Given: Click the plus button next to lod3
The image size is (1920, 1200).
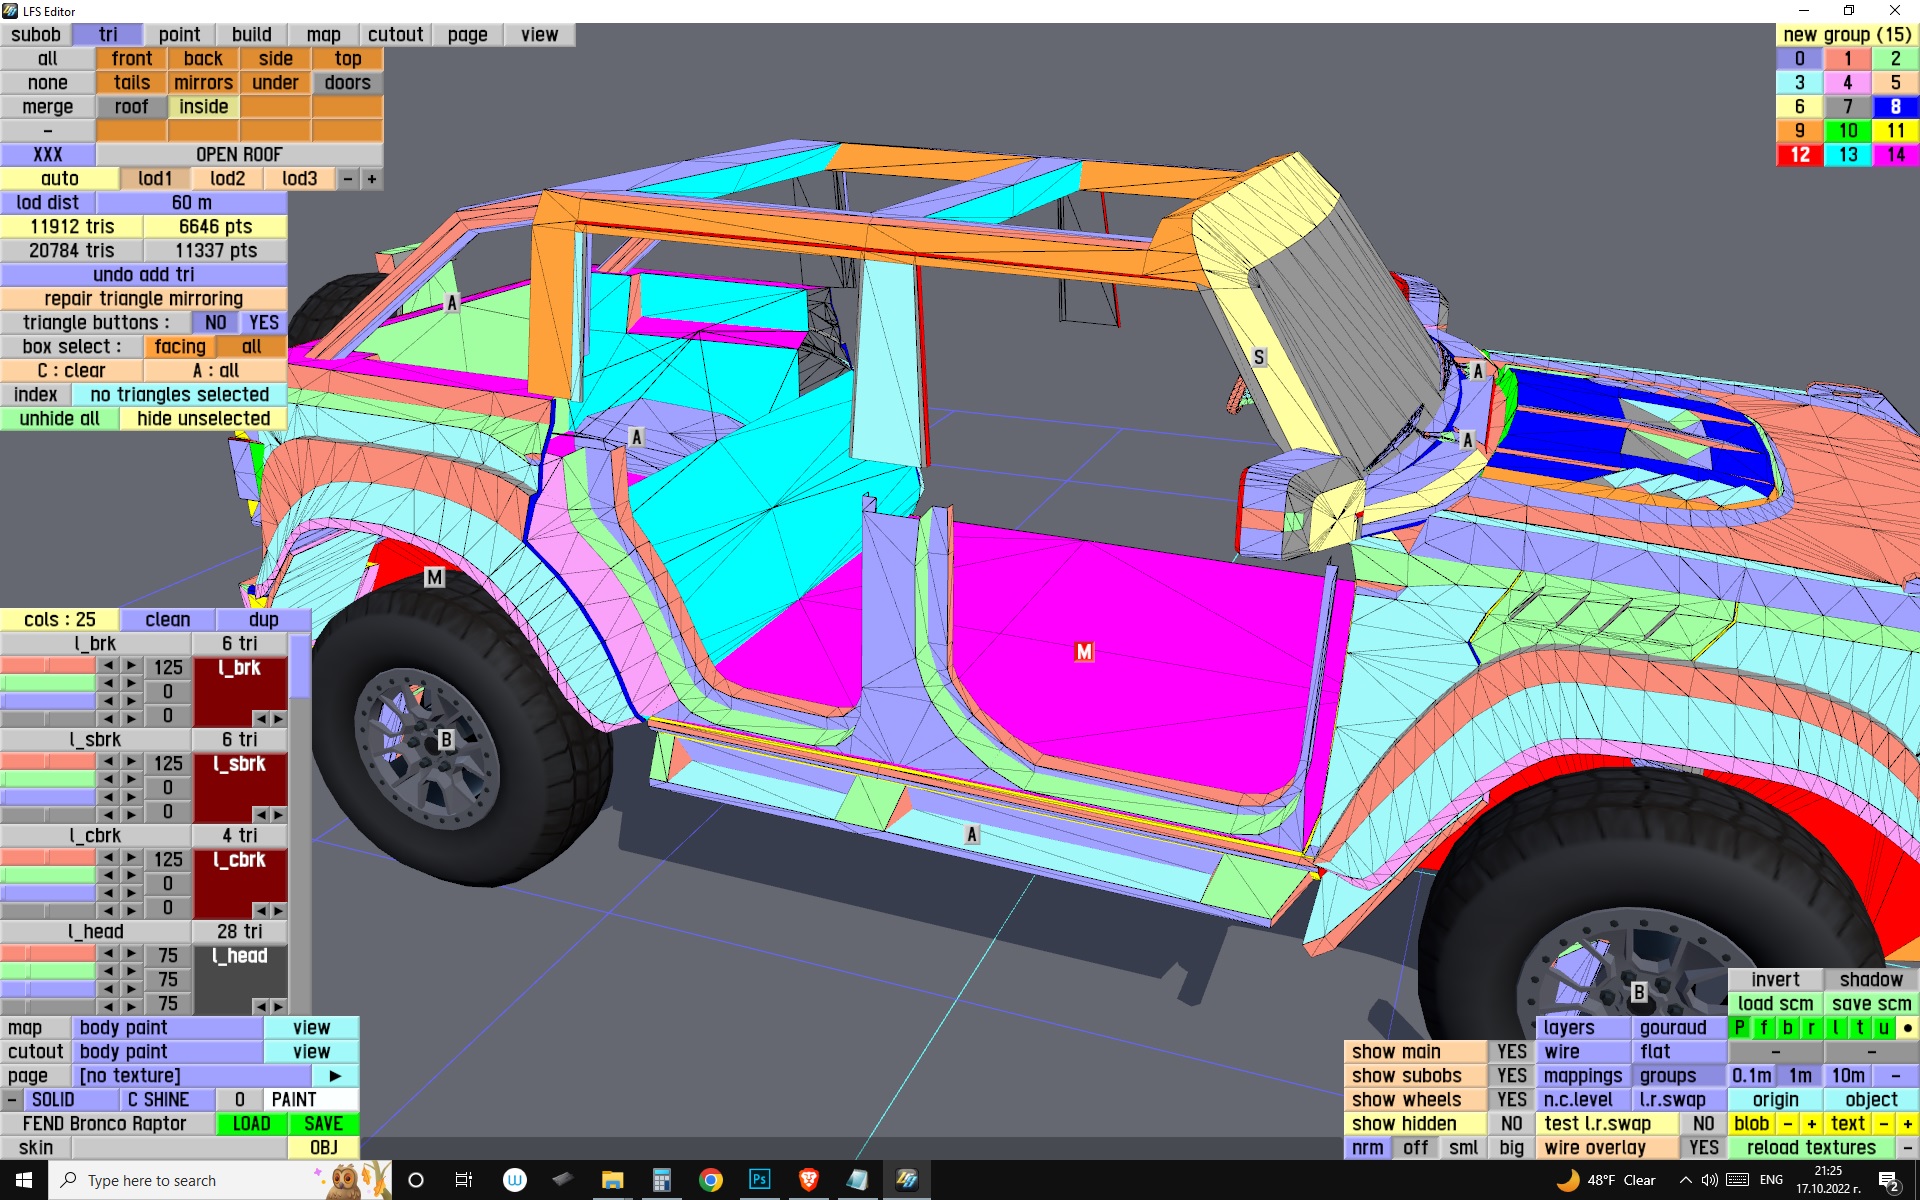Looking at the screenshot, I should tap(372, 179).
